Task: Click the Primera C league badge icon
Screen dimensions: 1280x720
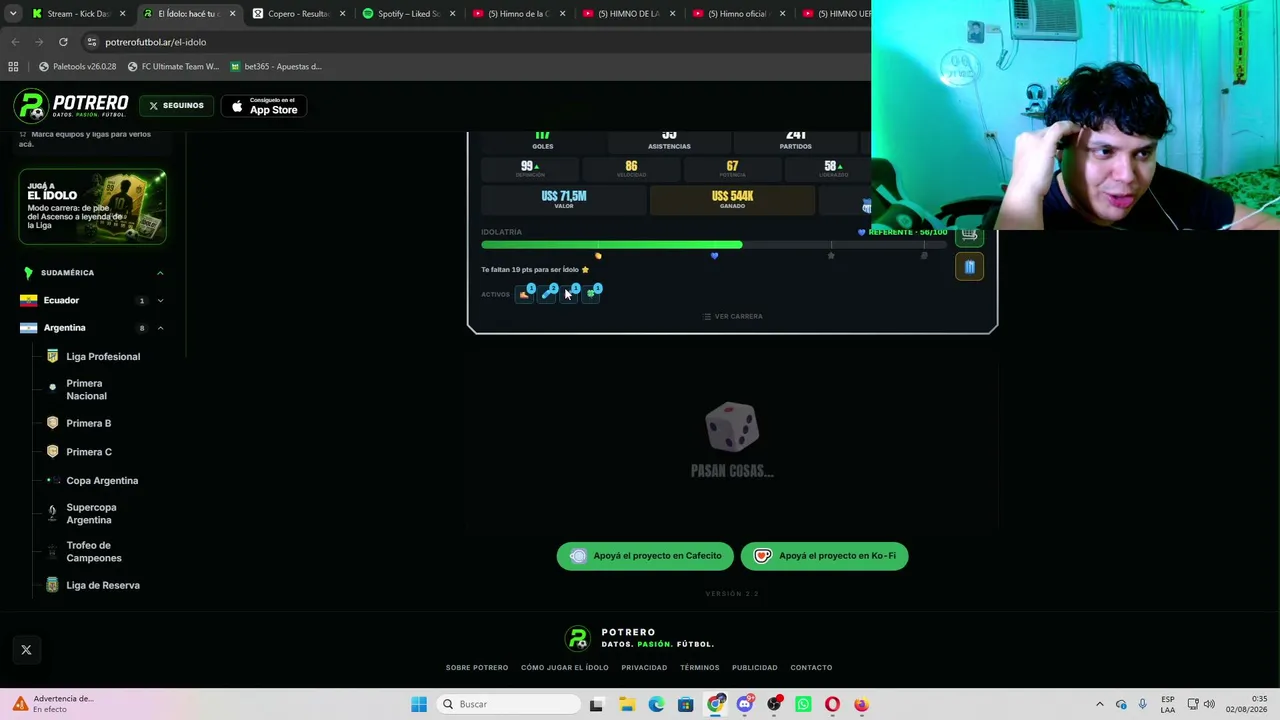Action: [x=53, y=452]
